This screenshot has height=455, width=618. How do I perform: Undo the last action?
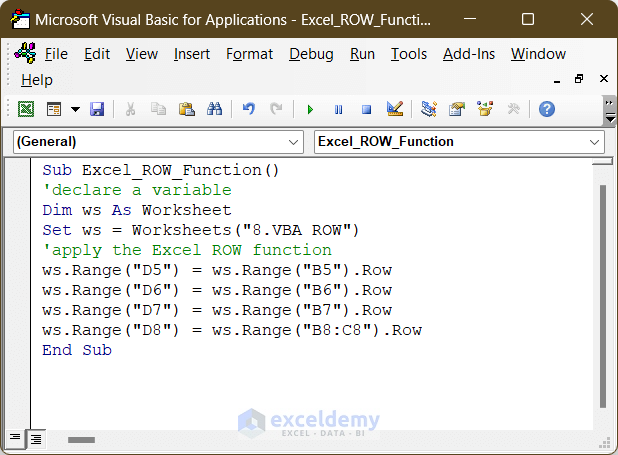(x=248, y=109)
